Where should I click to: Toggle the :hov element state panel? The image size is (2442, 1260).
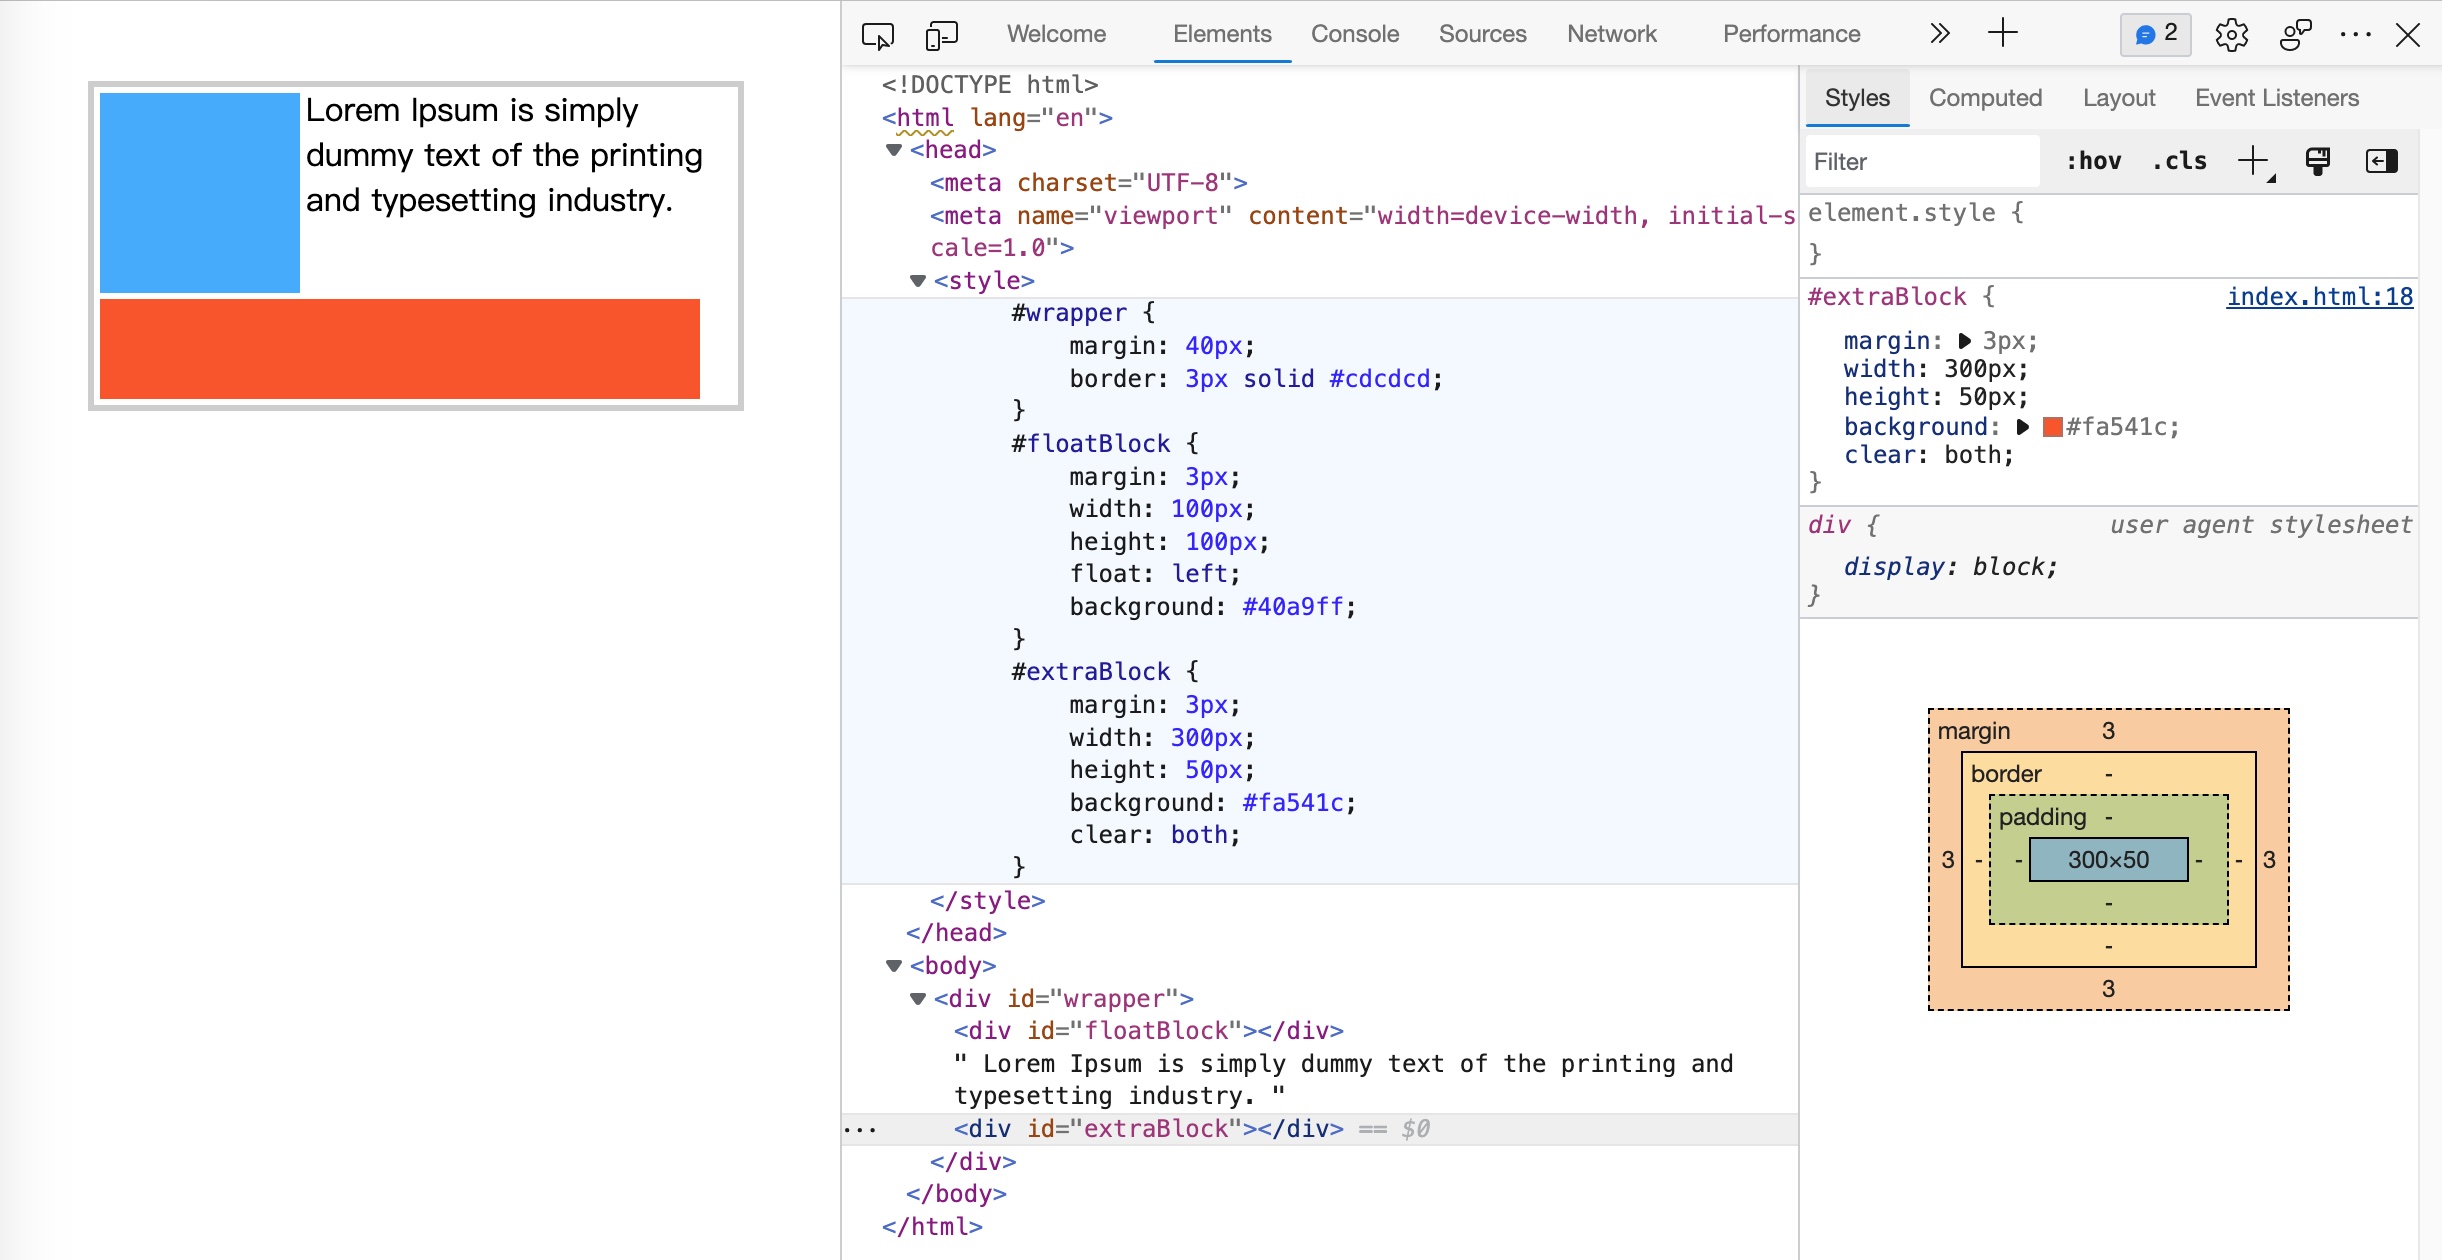2093,161
